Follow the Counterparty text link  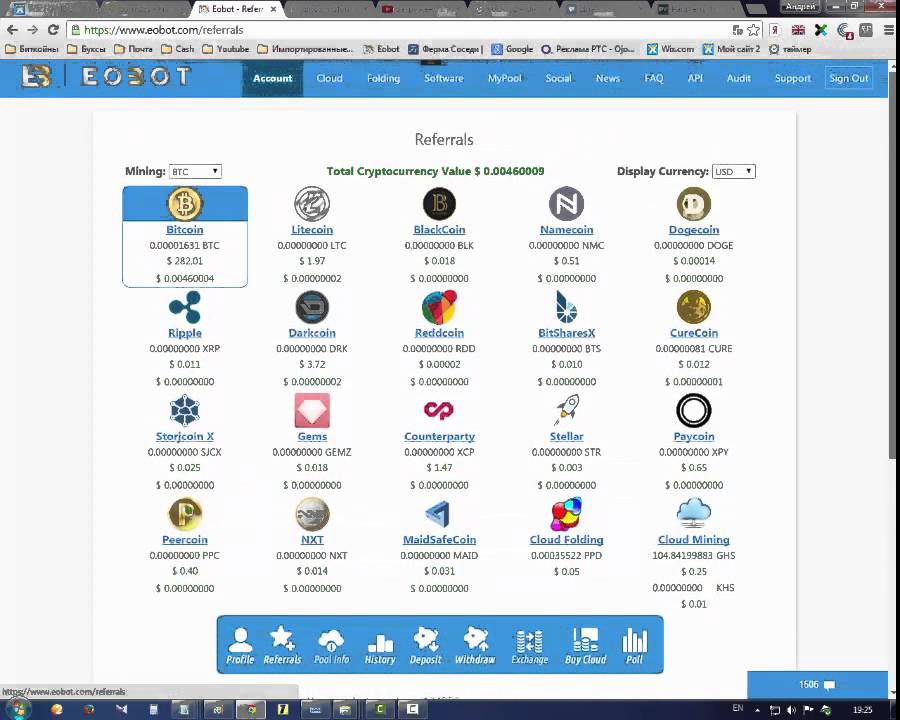click(439, 436)
